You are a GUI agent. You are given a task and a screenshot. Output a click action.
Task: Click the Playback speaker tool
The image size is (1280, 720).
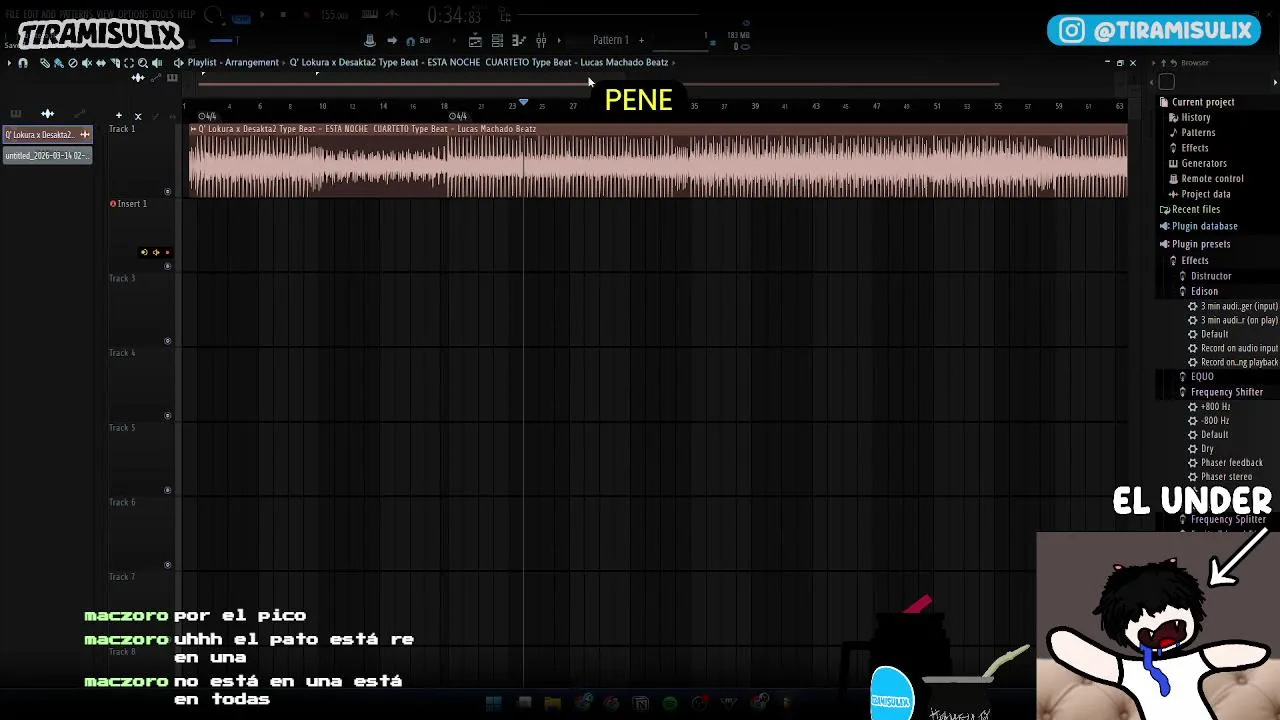(x=157, y=63)
